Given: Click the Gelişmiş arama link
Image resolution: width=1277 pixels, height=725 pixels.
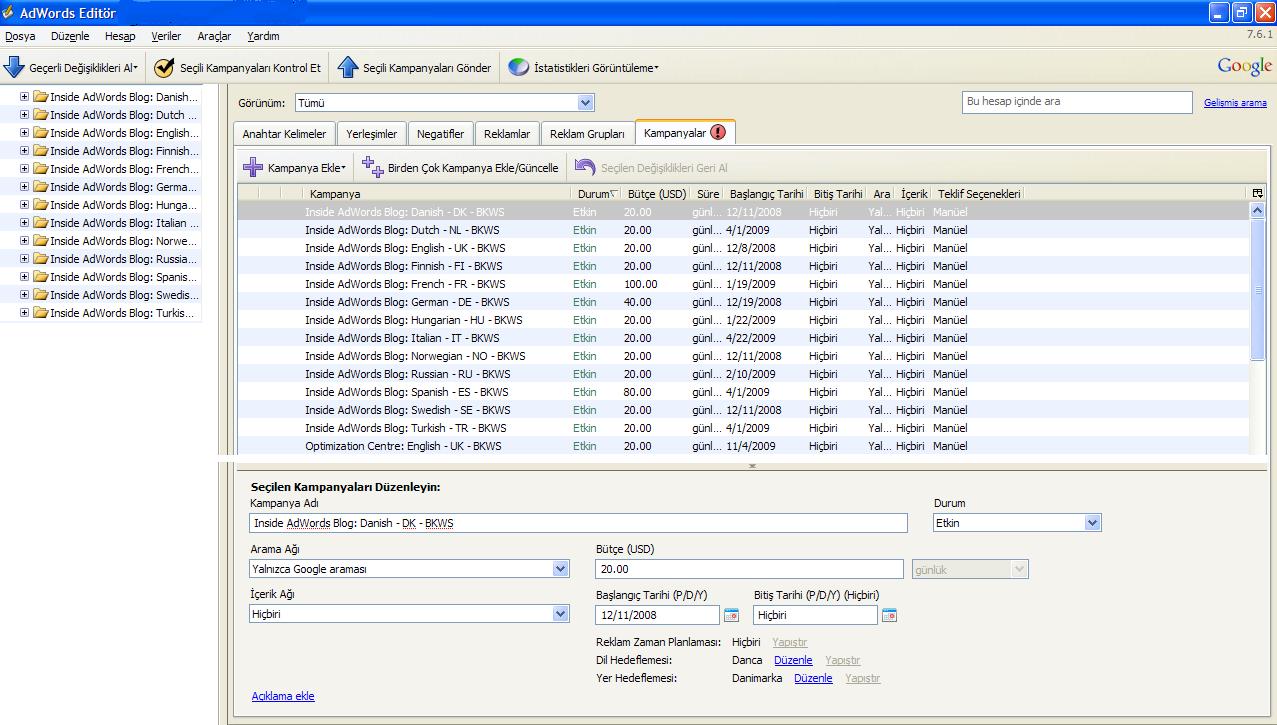Looking at the screenshot, I should (1235, 102).
